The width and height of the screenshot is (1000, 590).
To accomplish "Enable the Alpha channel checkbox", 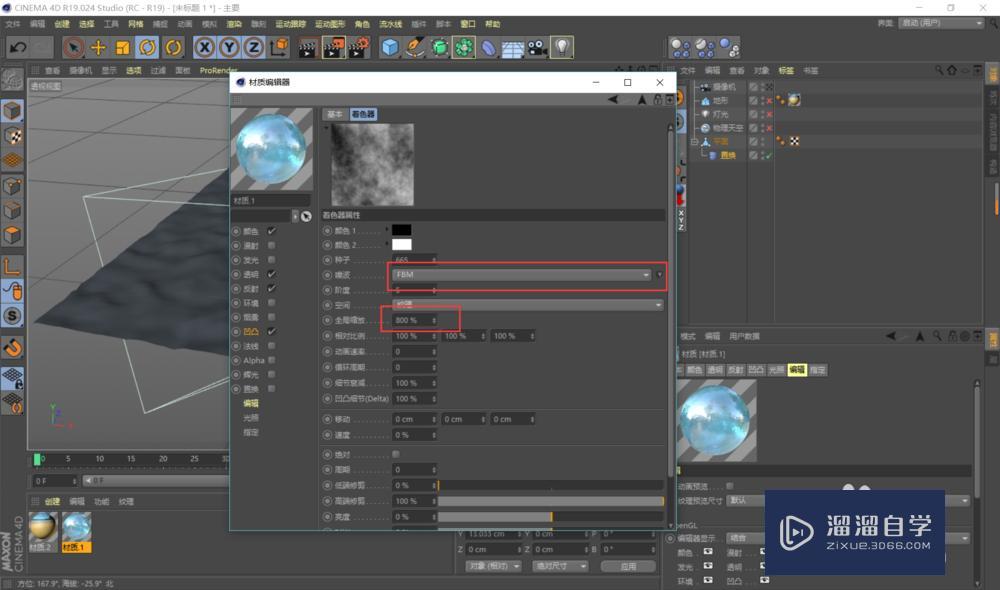I will click(272, 360).
